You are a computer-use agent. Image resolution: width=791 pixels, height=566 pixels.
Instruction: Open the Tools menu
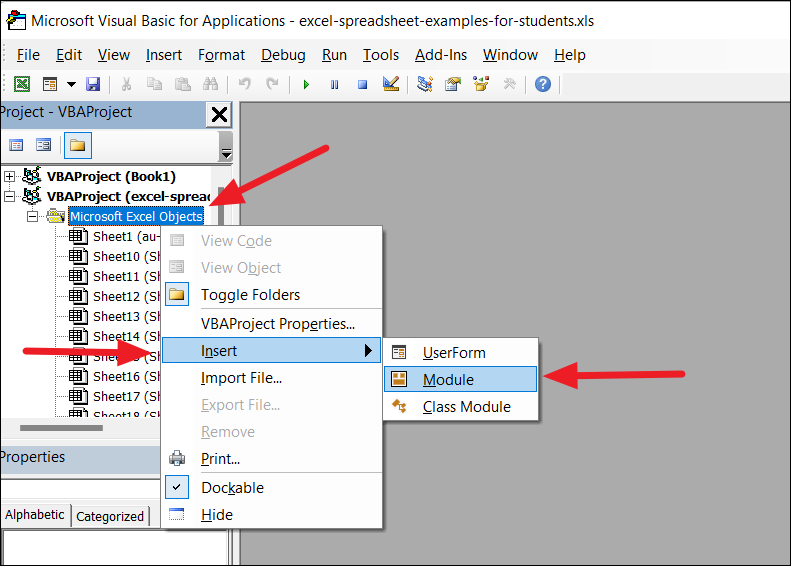pos(381,54)
